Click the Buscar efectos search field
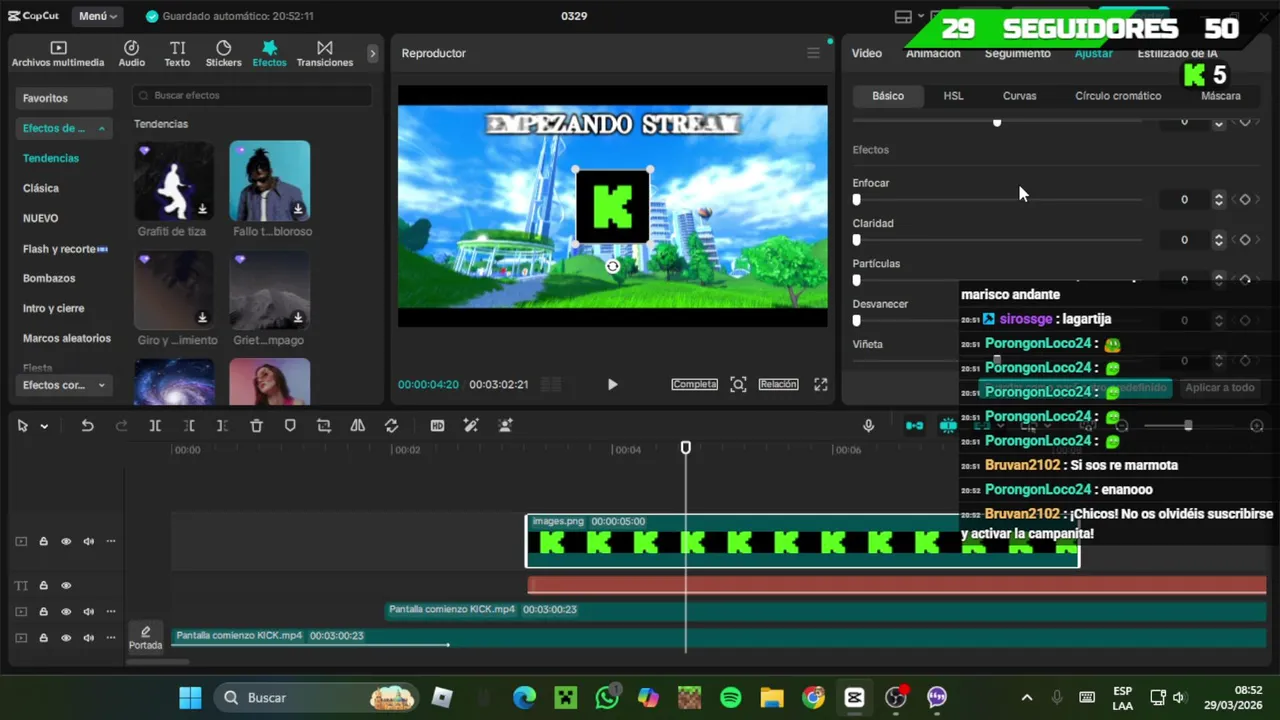 pyautogui.click(x=252, y=95)
